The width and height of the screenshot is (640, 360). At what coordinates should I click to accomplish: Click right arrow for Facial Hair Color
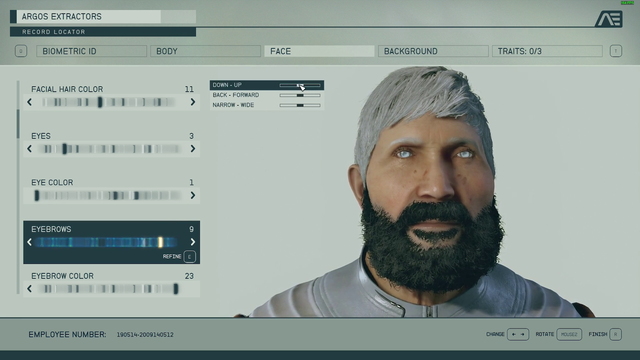coord(193,102)
